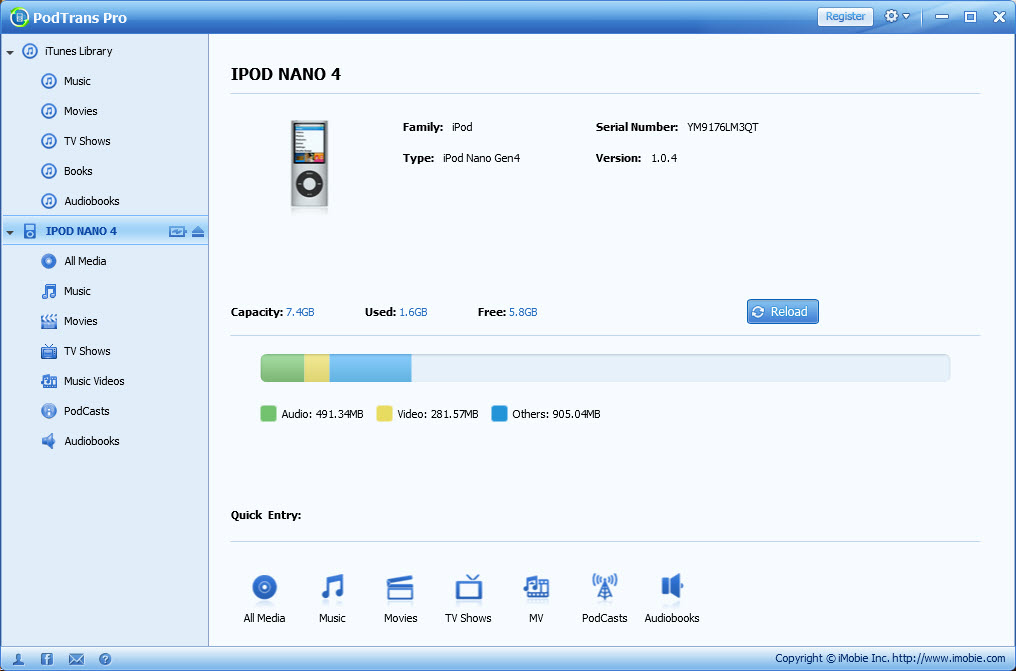The height and width of the screenshot is (671, 1016).
Task: Select Music Videos in the device sidebar
Action: [93, 381]
